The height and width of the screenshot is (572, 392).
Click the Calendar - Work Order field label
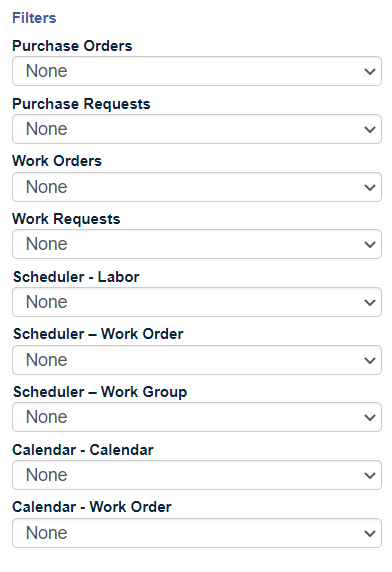[92, 507]
